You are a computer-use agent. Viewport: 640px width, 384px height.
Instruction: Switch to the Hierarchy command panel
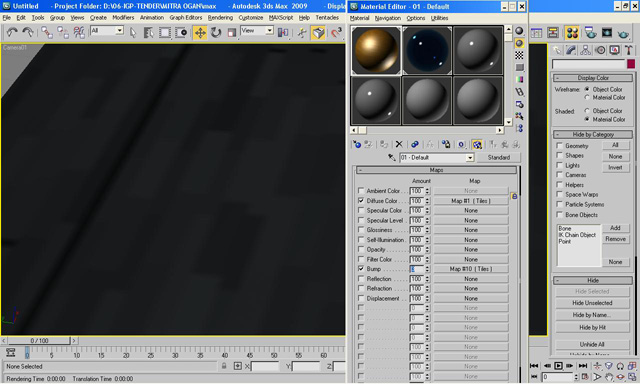point(585,50)
